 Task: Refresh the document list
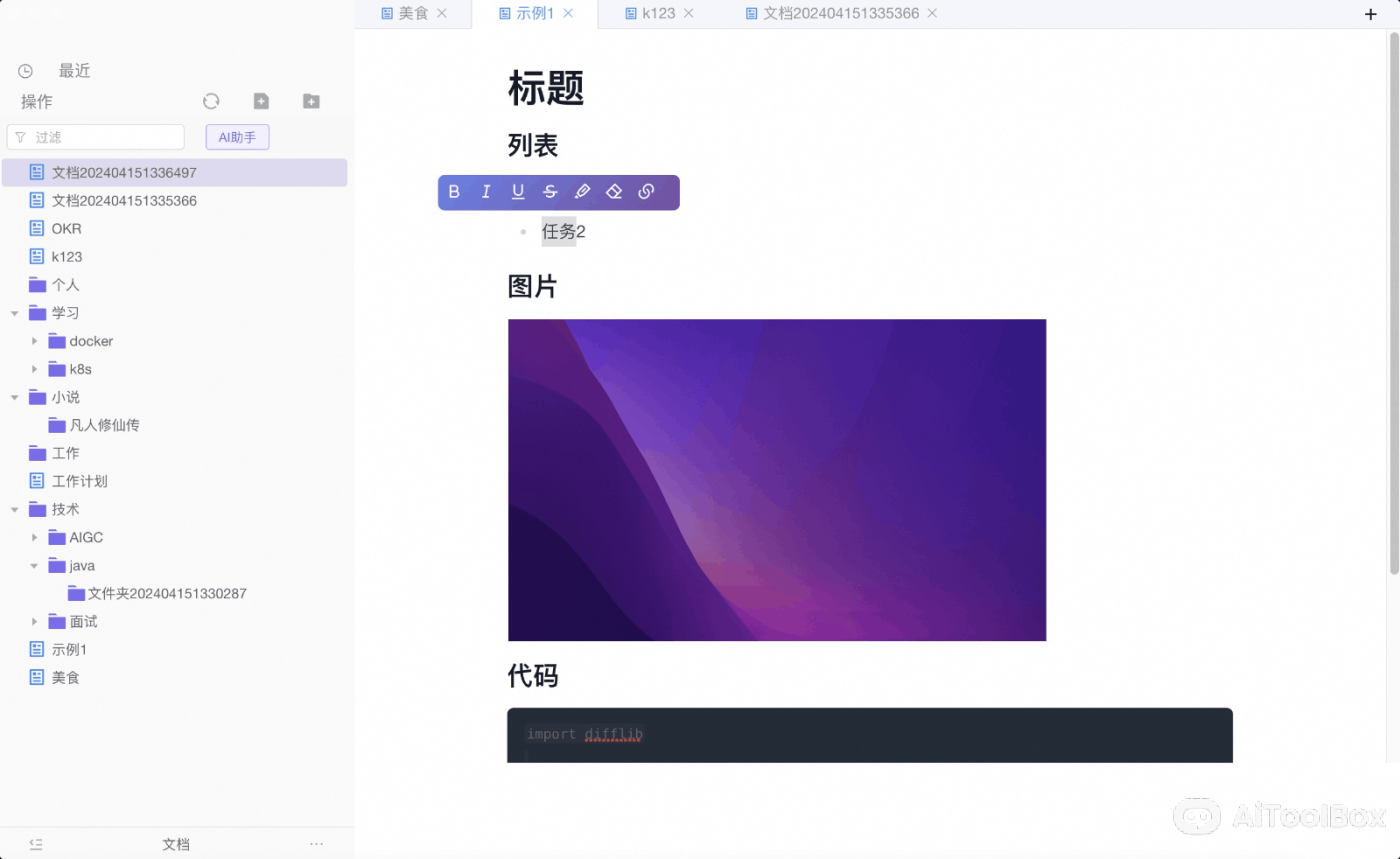211,101
